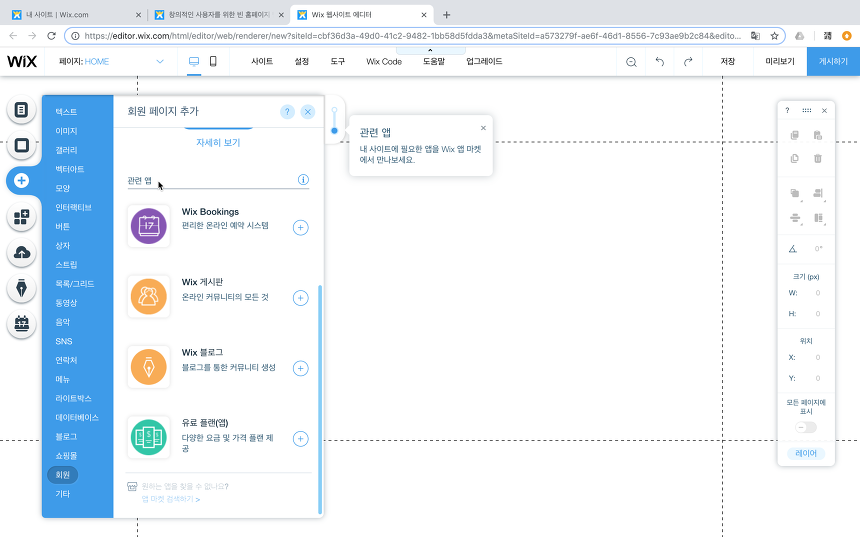The width and height of the screenshot is (860, 537).
Task: Open the 업그레이드 menu
Action: [x=484, y=61]
